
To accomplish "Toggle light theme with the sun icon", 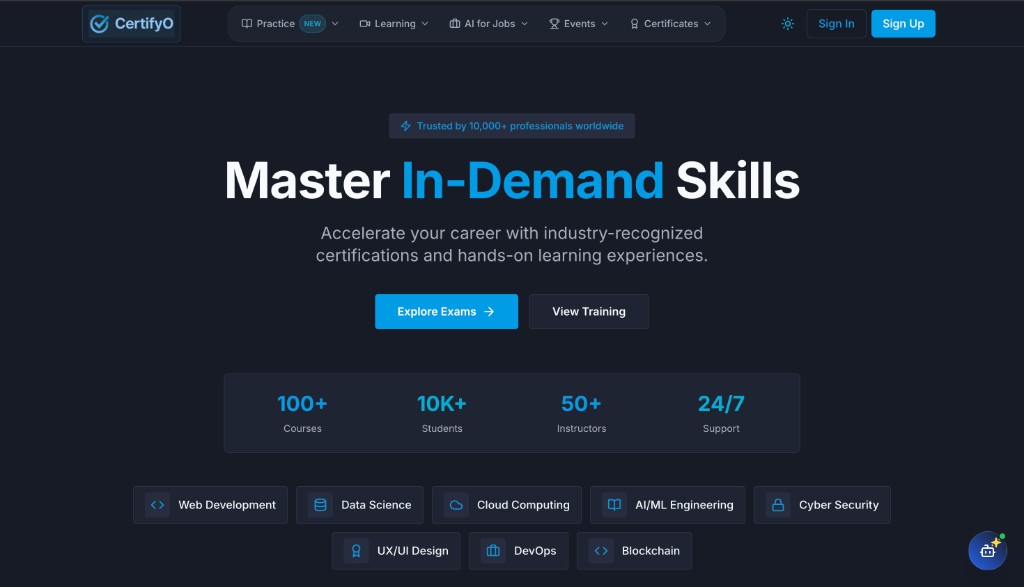I will (x=788, y=24).
